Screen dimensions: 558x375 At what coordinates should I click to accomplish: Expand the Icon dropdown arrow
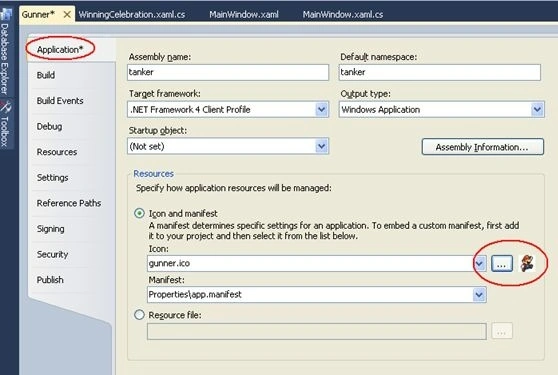point(479,263)
